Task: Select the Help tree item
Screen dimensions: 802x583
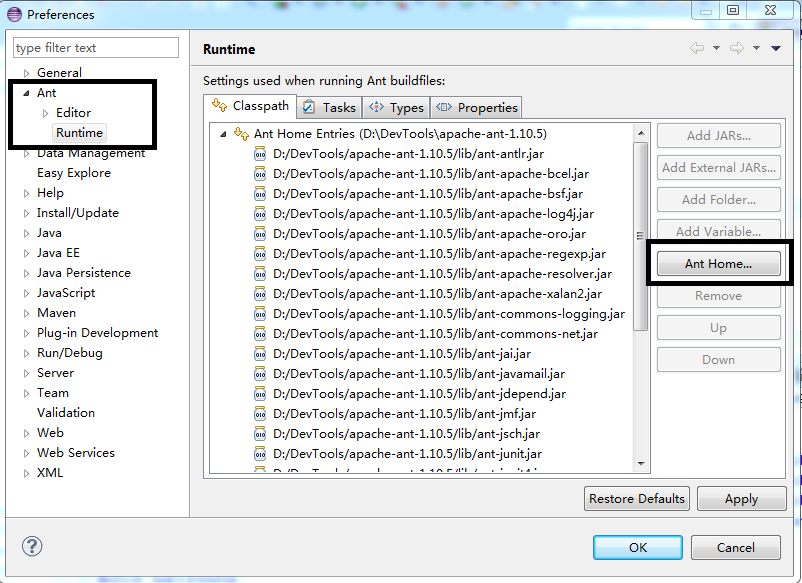Action: (50, 193)
